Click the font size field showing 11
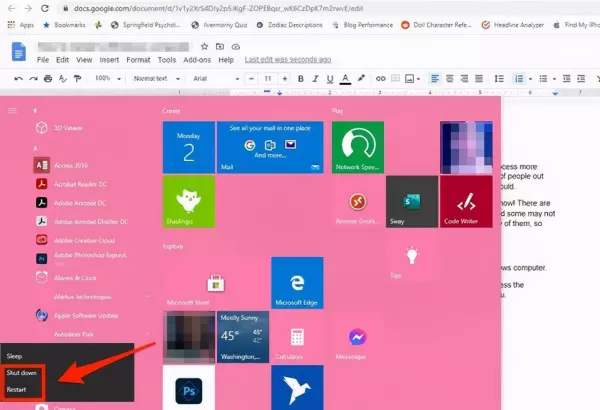The width and height of the screenshot is (600, 410). pos(268,78)
